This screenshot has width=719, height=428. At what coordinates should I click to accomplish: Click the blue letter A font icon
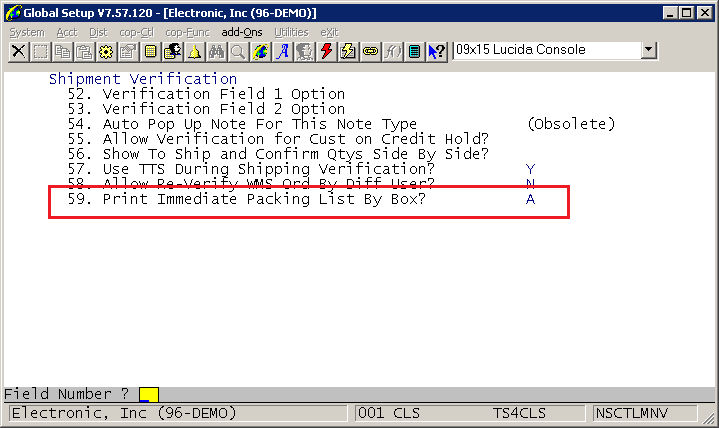coord(282,51)
